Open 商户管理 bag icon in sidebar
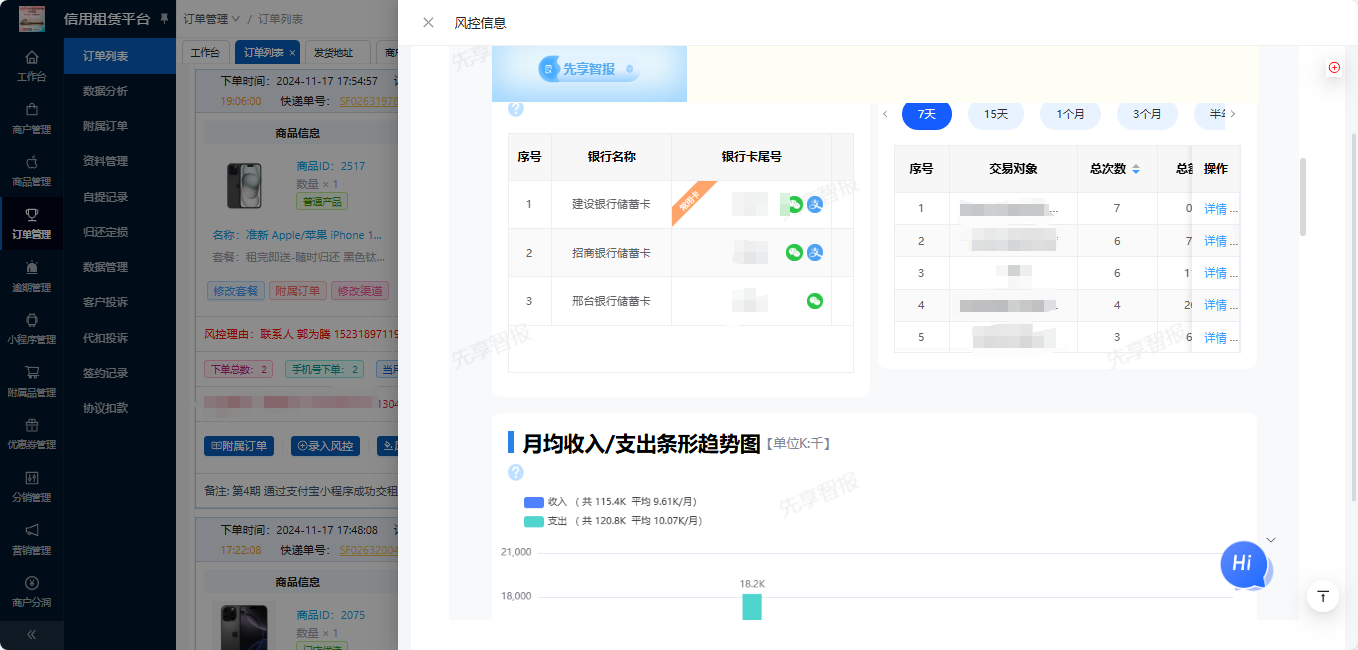The width and height of the screenshot is (1358, 650). [x=31, y=110]
